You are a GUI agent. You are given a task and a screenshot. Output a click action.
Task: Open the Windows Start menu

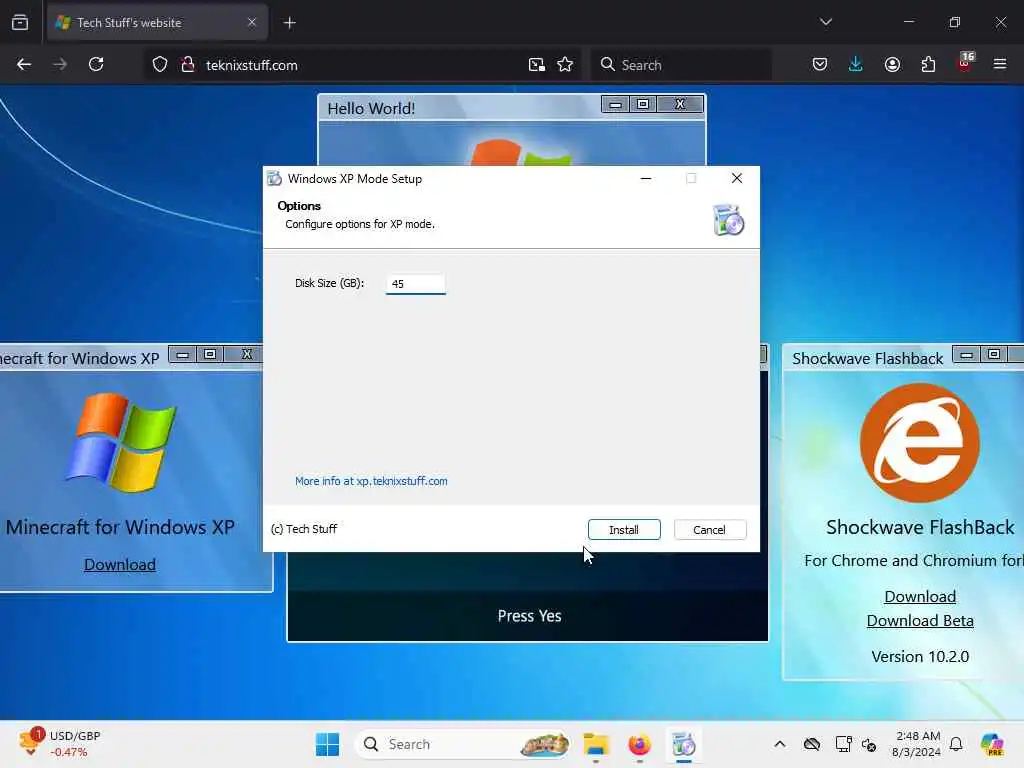point(327,744)
